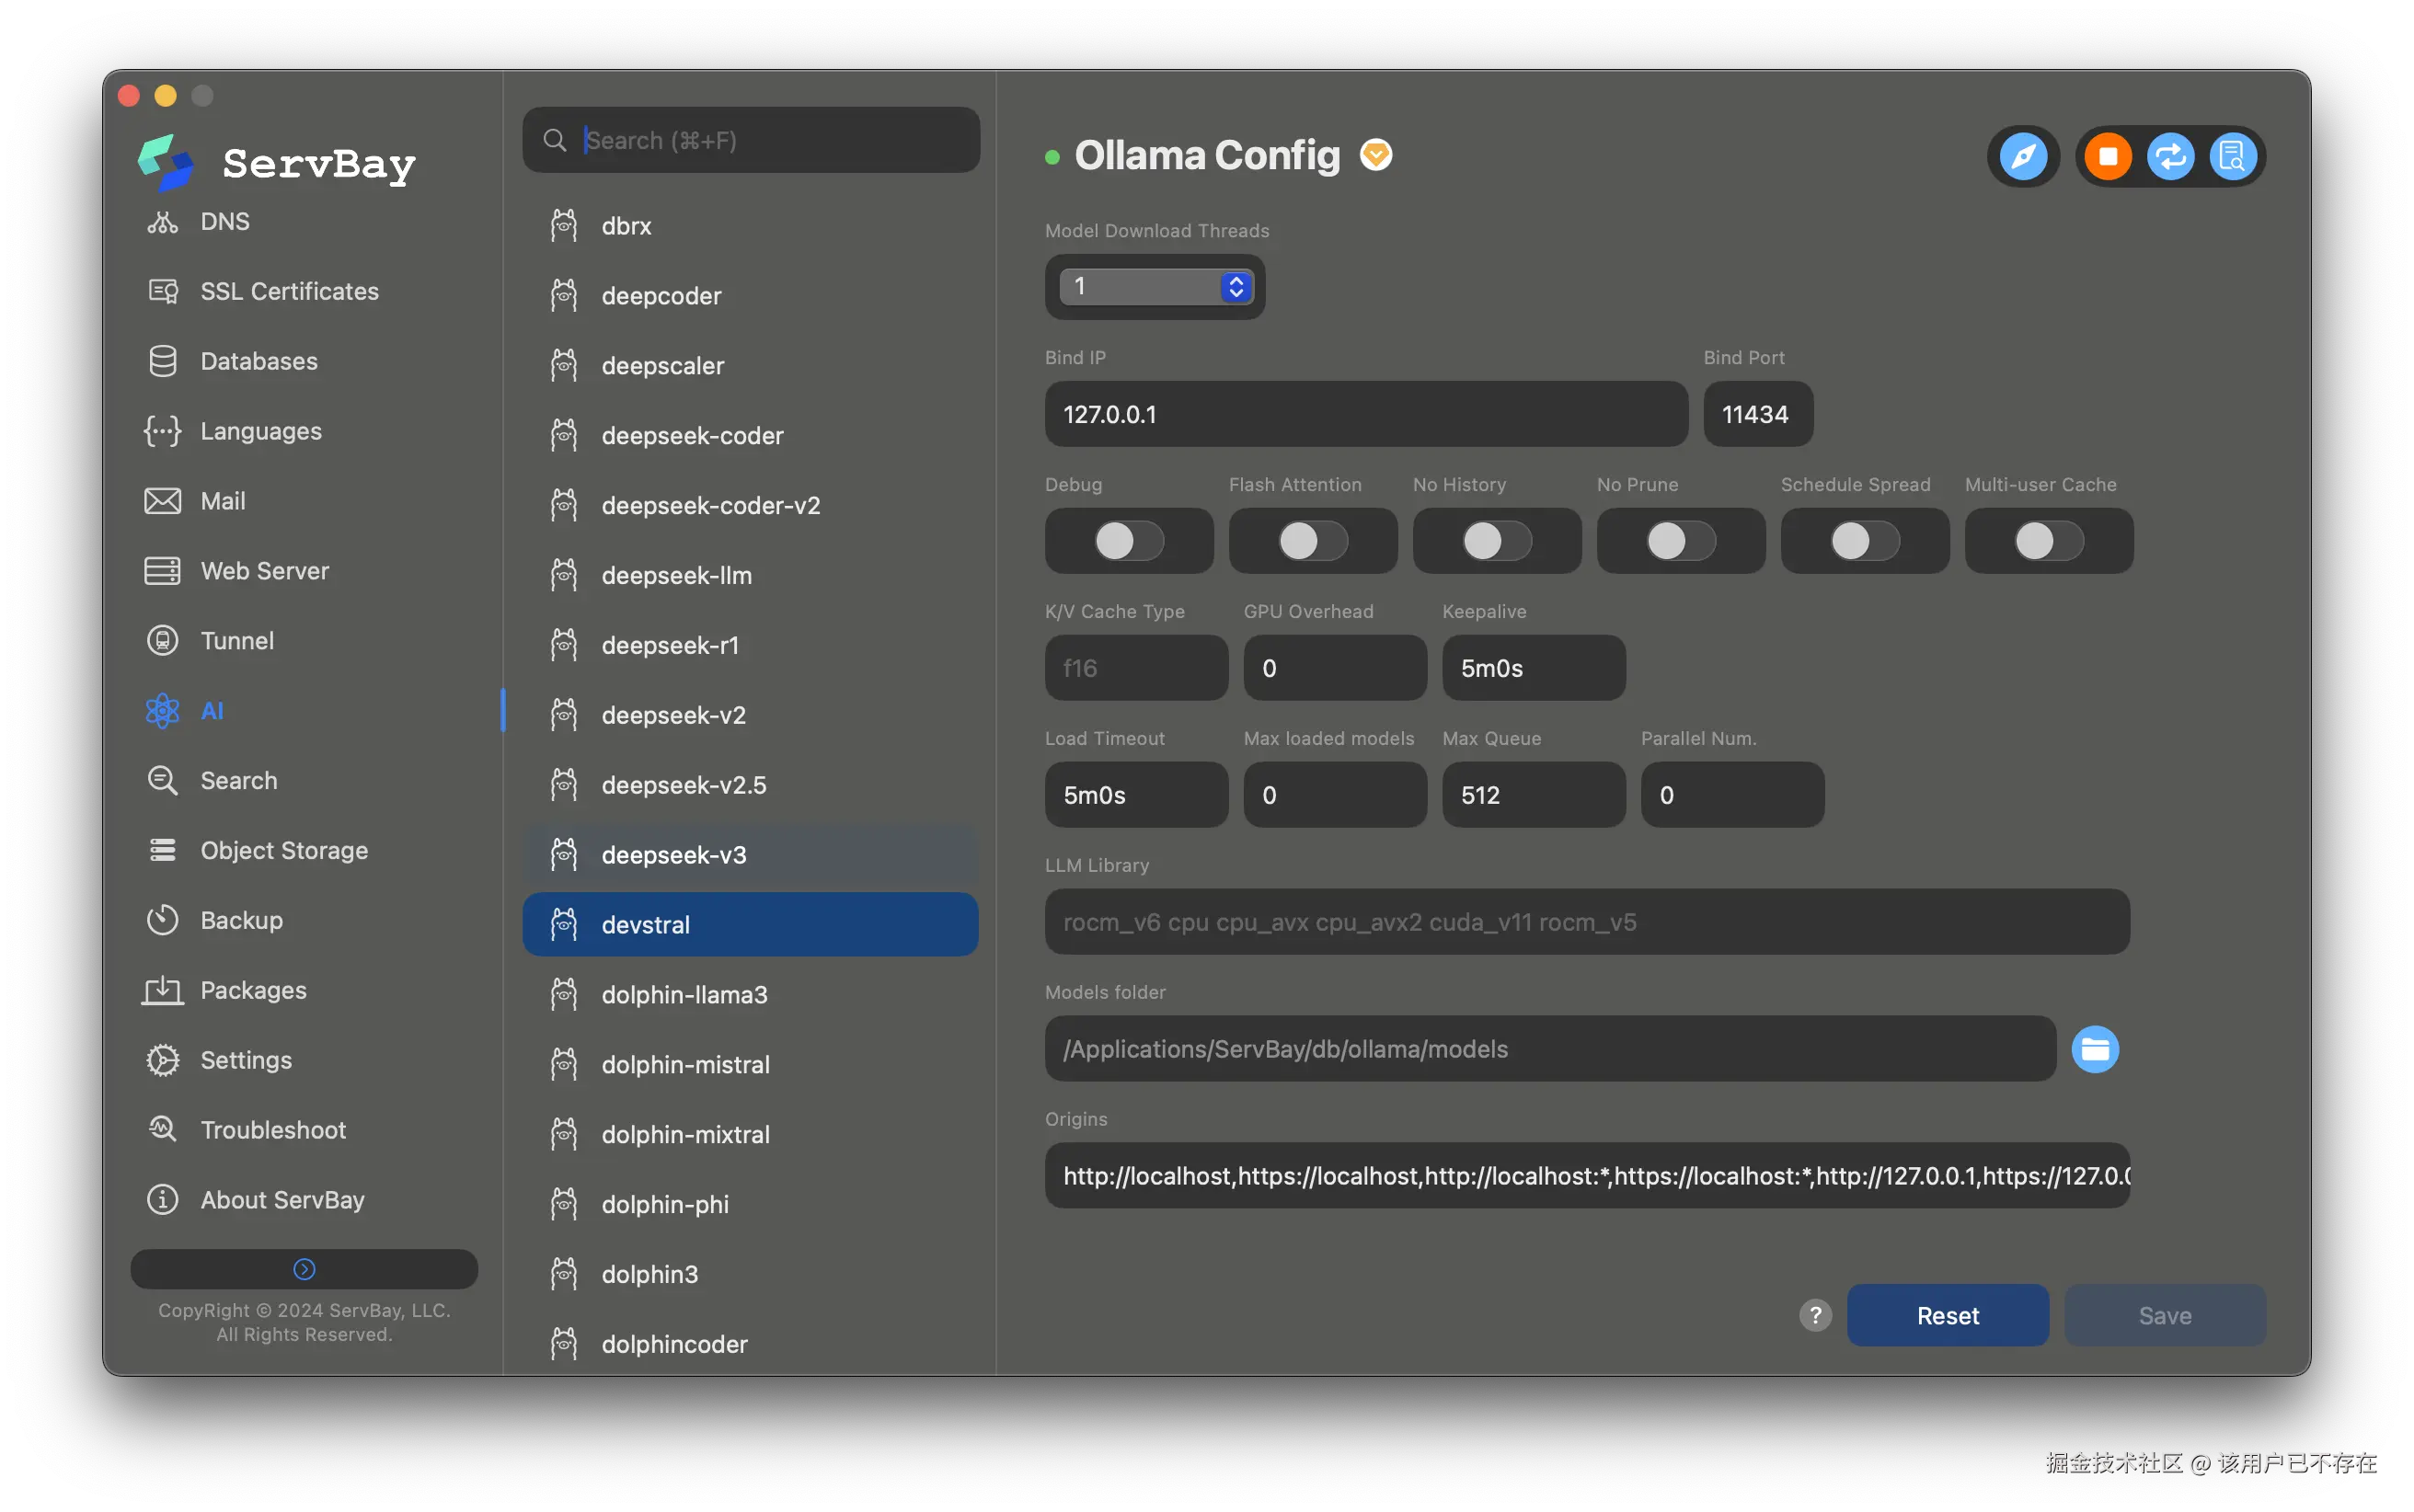Click the Models folder browse icon

pos(2094,1049)
